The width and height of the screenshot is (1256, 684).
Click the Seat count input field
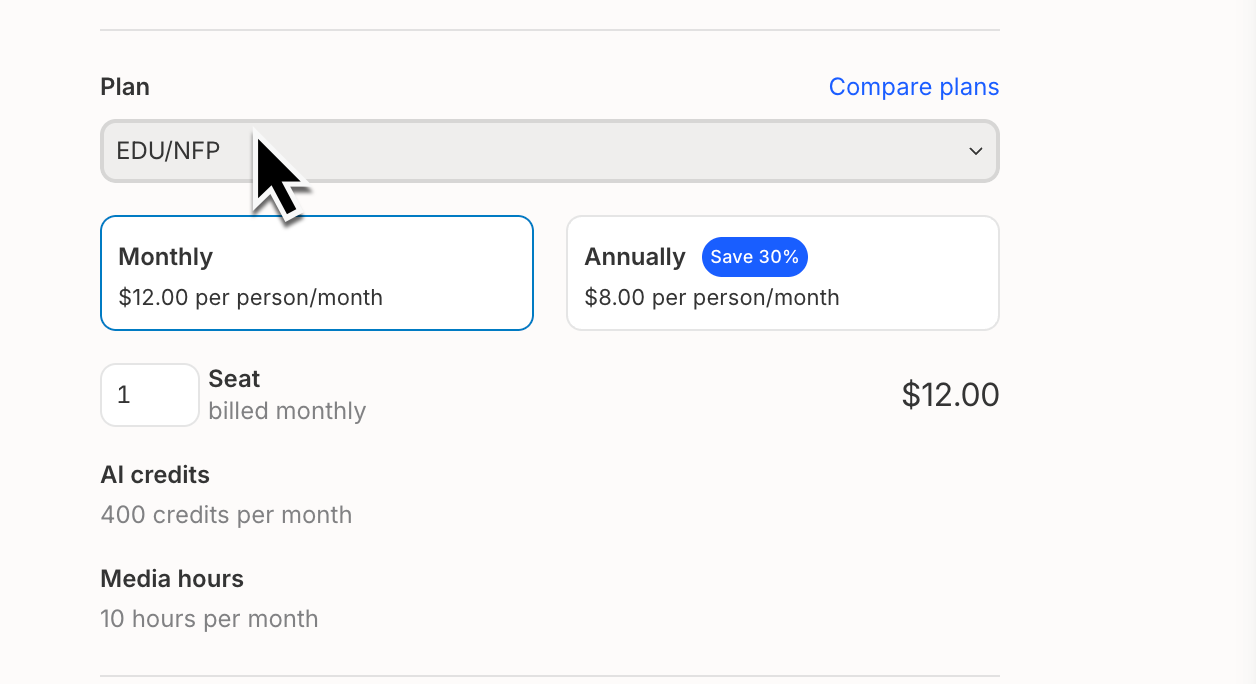149,394
